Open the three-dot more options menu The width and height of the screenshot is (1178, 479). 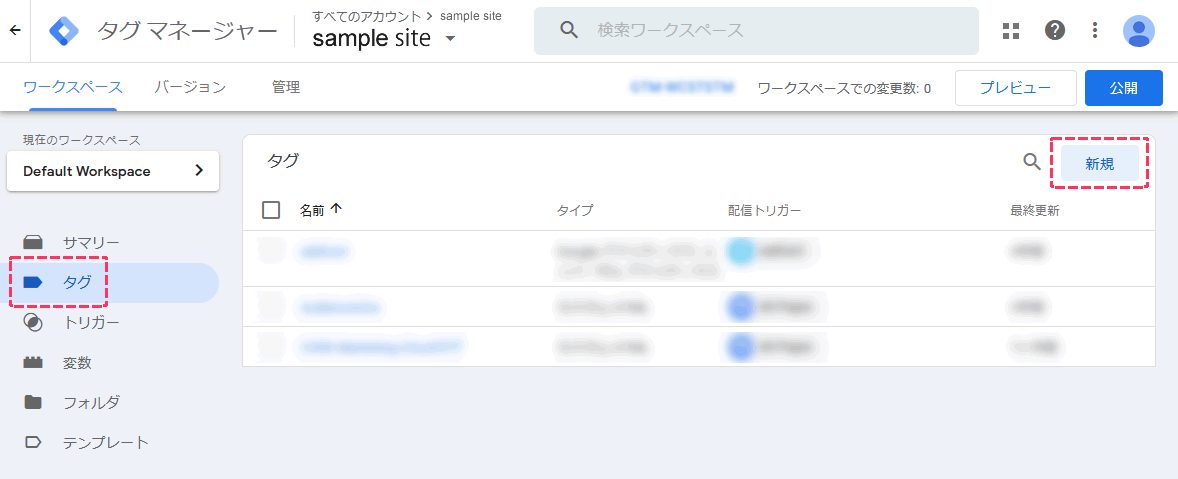[x=1095, y=31]
